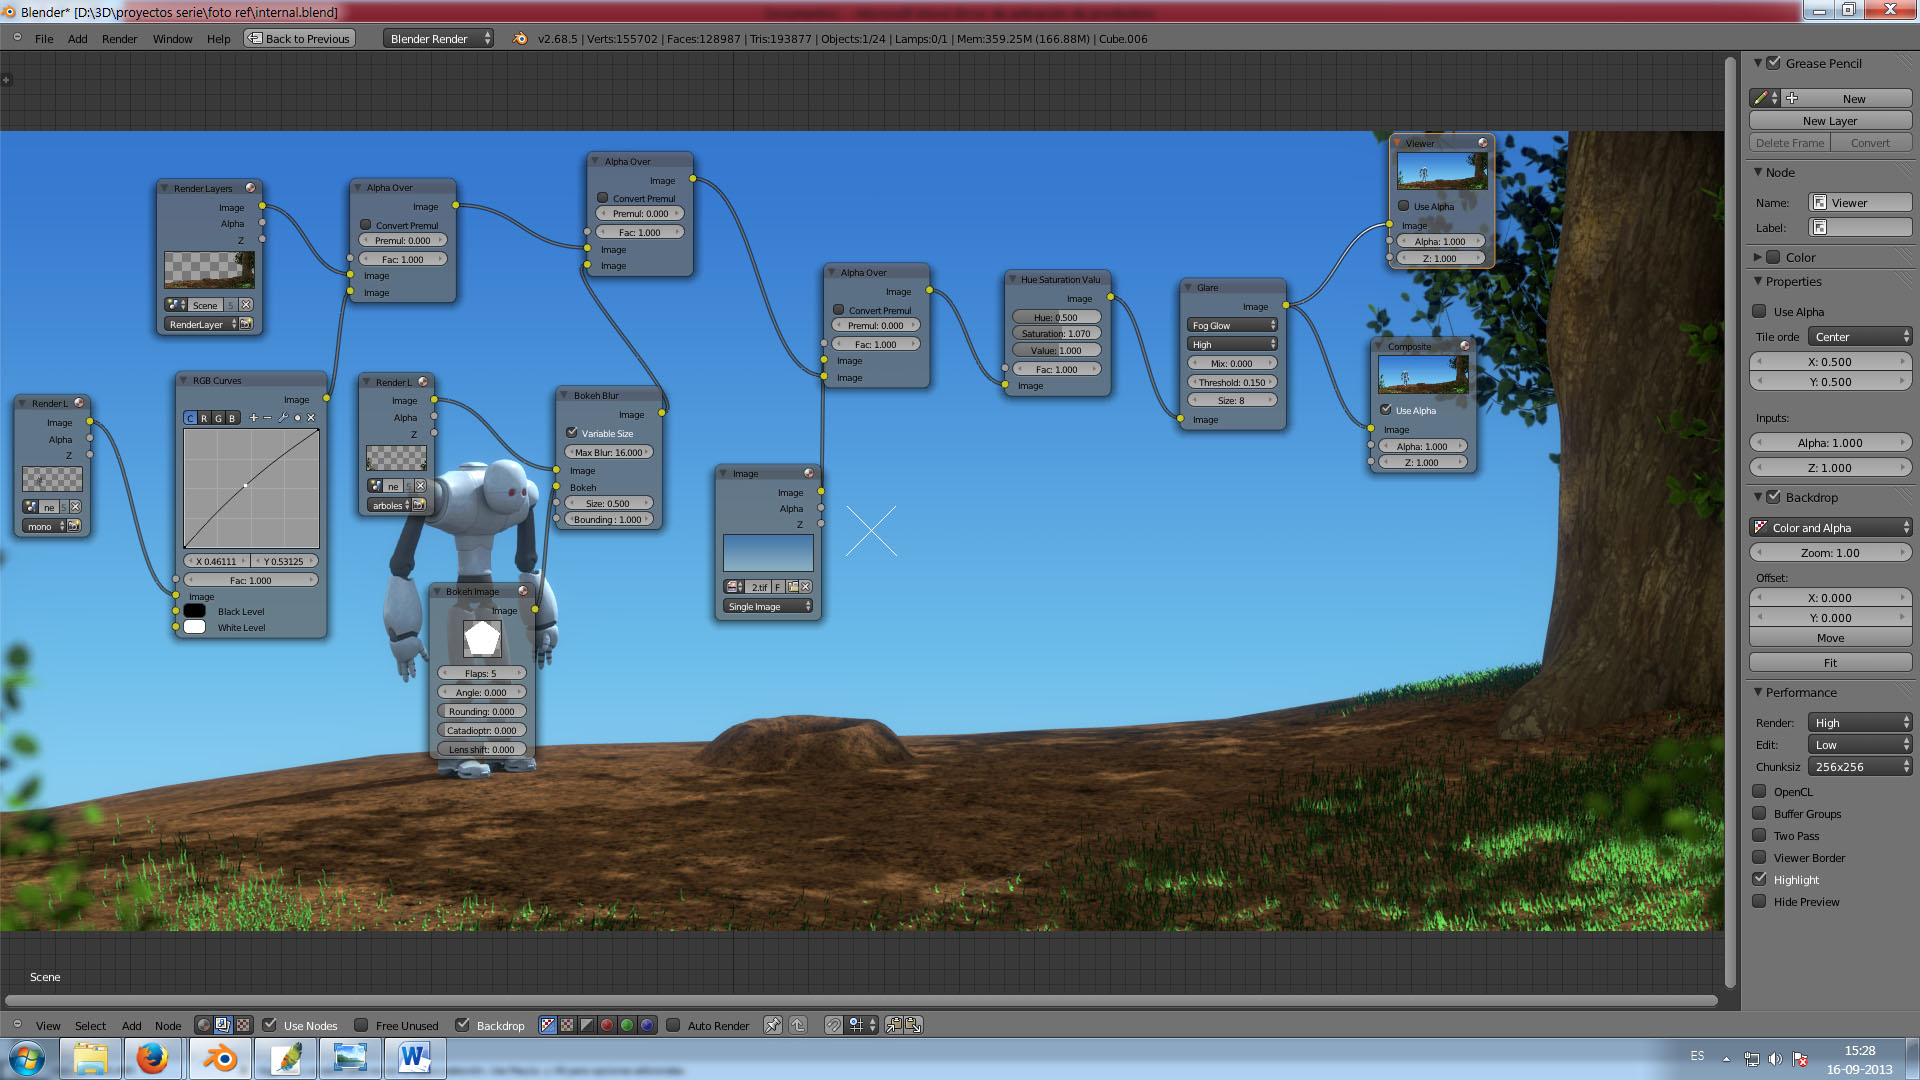Toggle the Use Nodes checkbox
This screenshot has height=1080, width=1920.
pyautogui.click(x=270, y=1025)
